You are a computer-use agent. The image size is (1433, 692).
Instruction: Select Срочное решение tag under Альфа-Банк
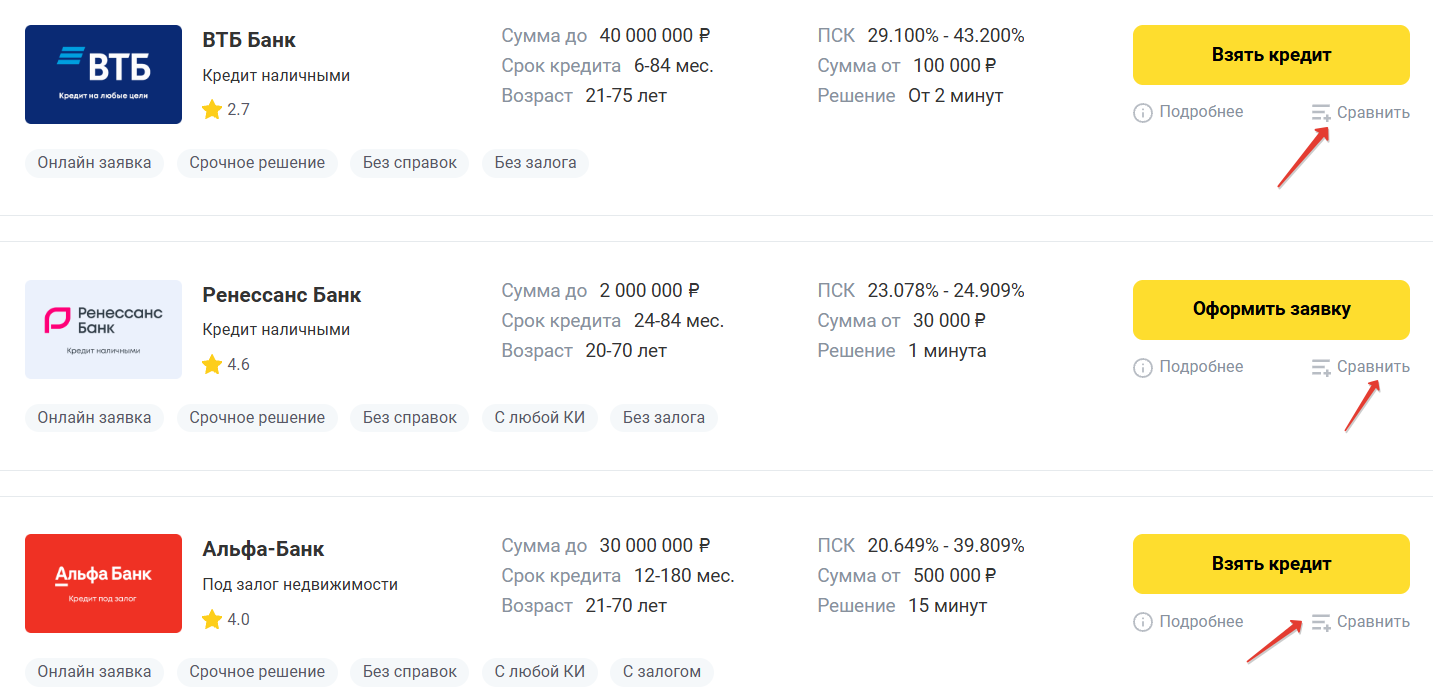click(x=257, y=672)
